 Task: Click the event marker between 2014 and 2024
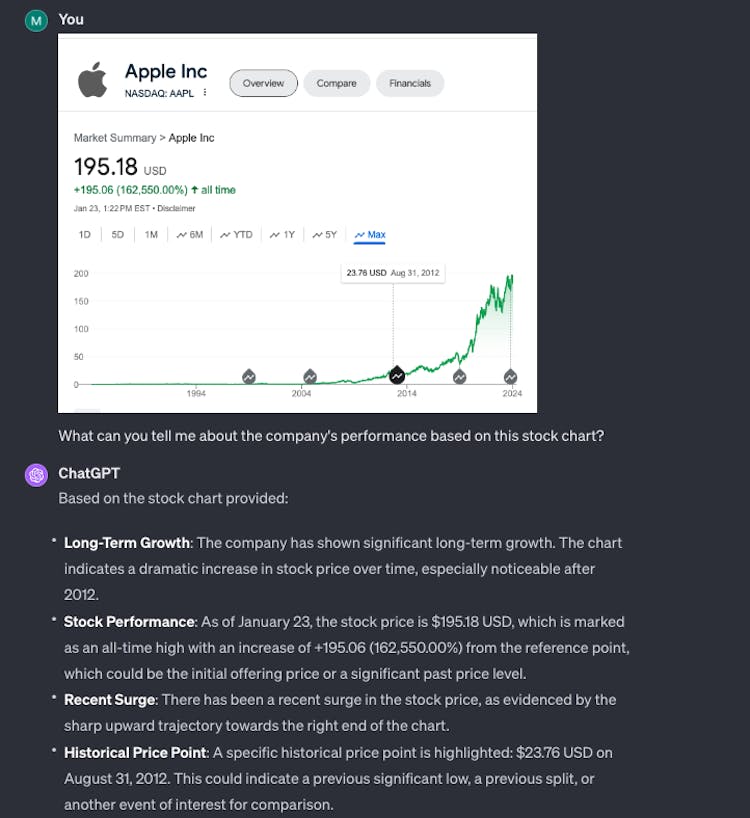tap(459, 376)
